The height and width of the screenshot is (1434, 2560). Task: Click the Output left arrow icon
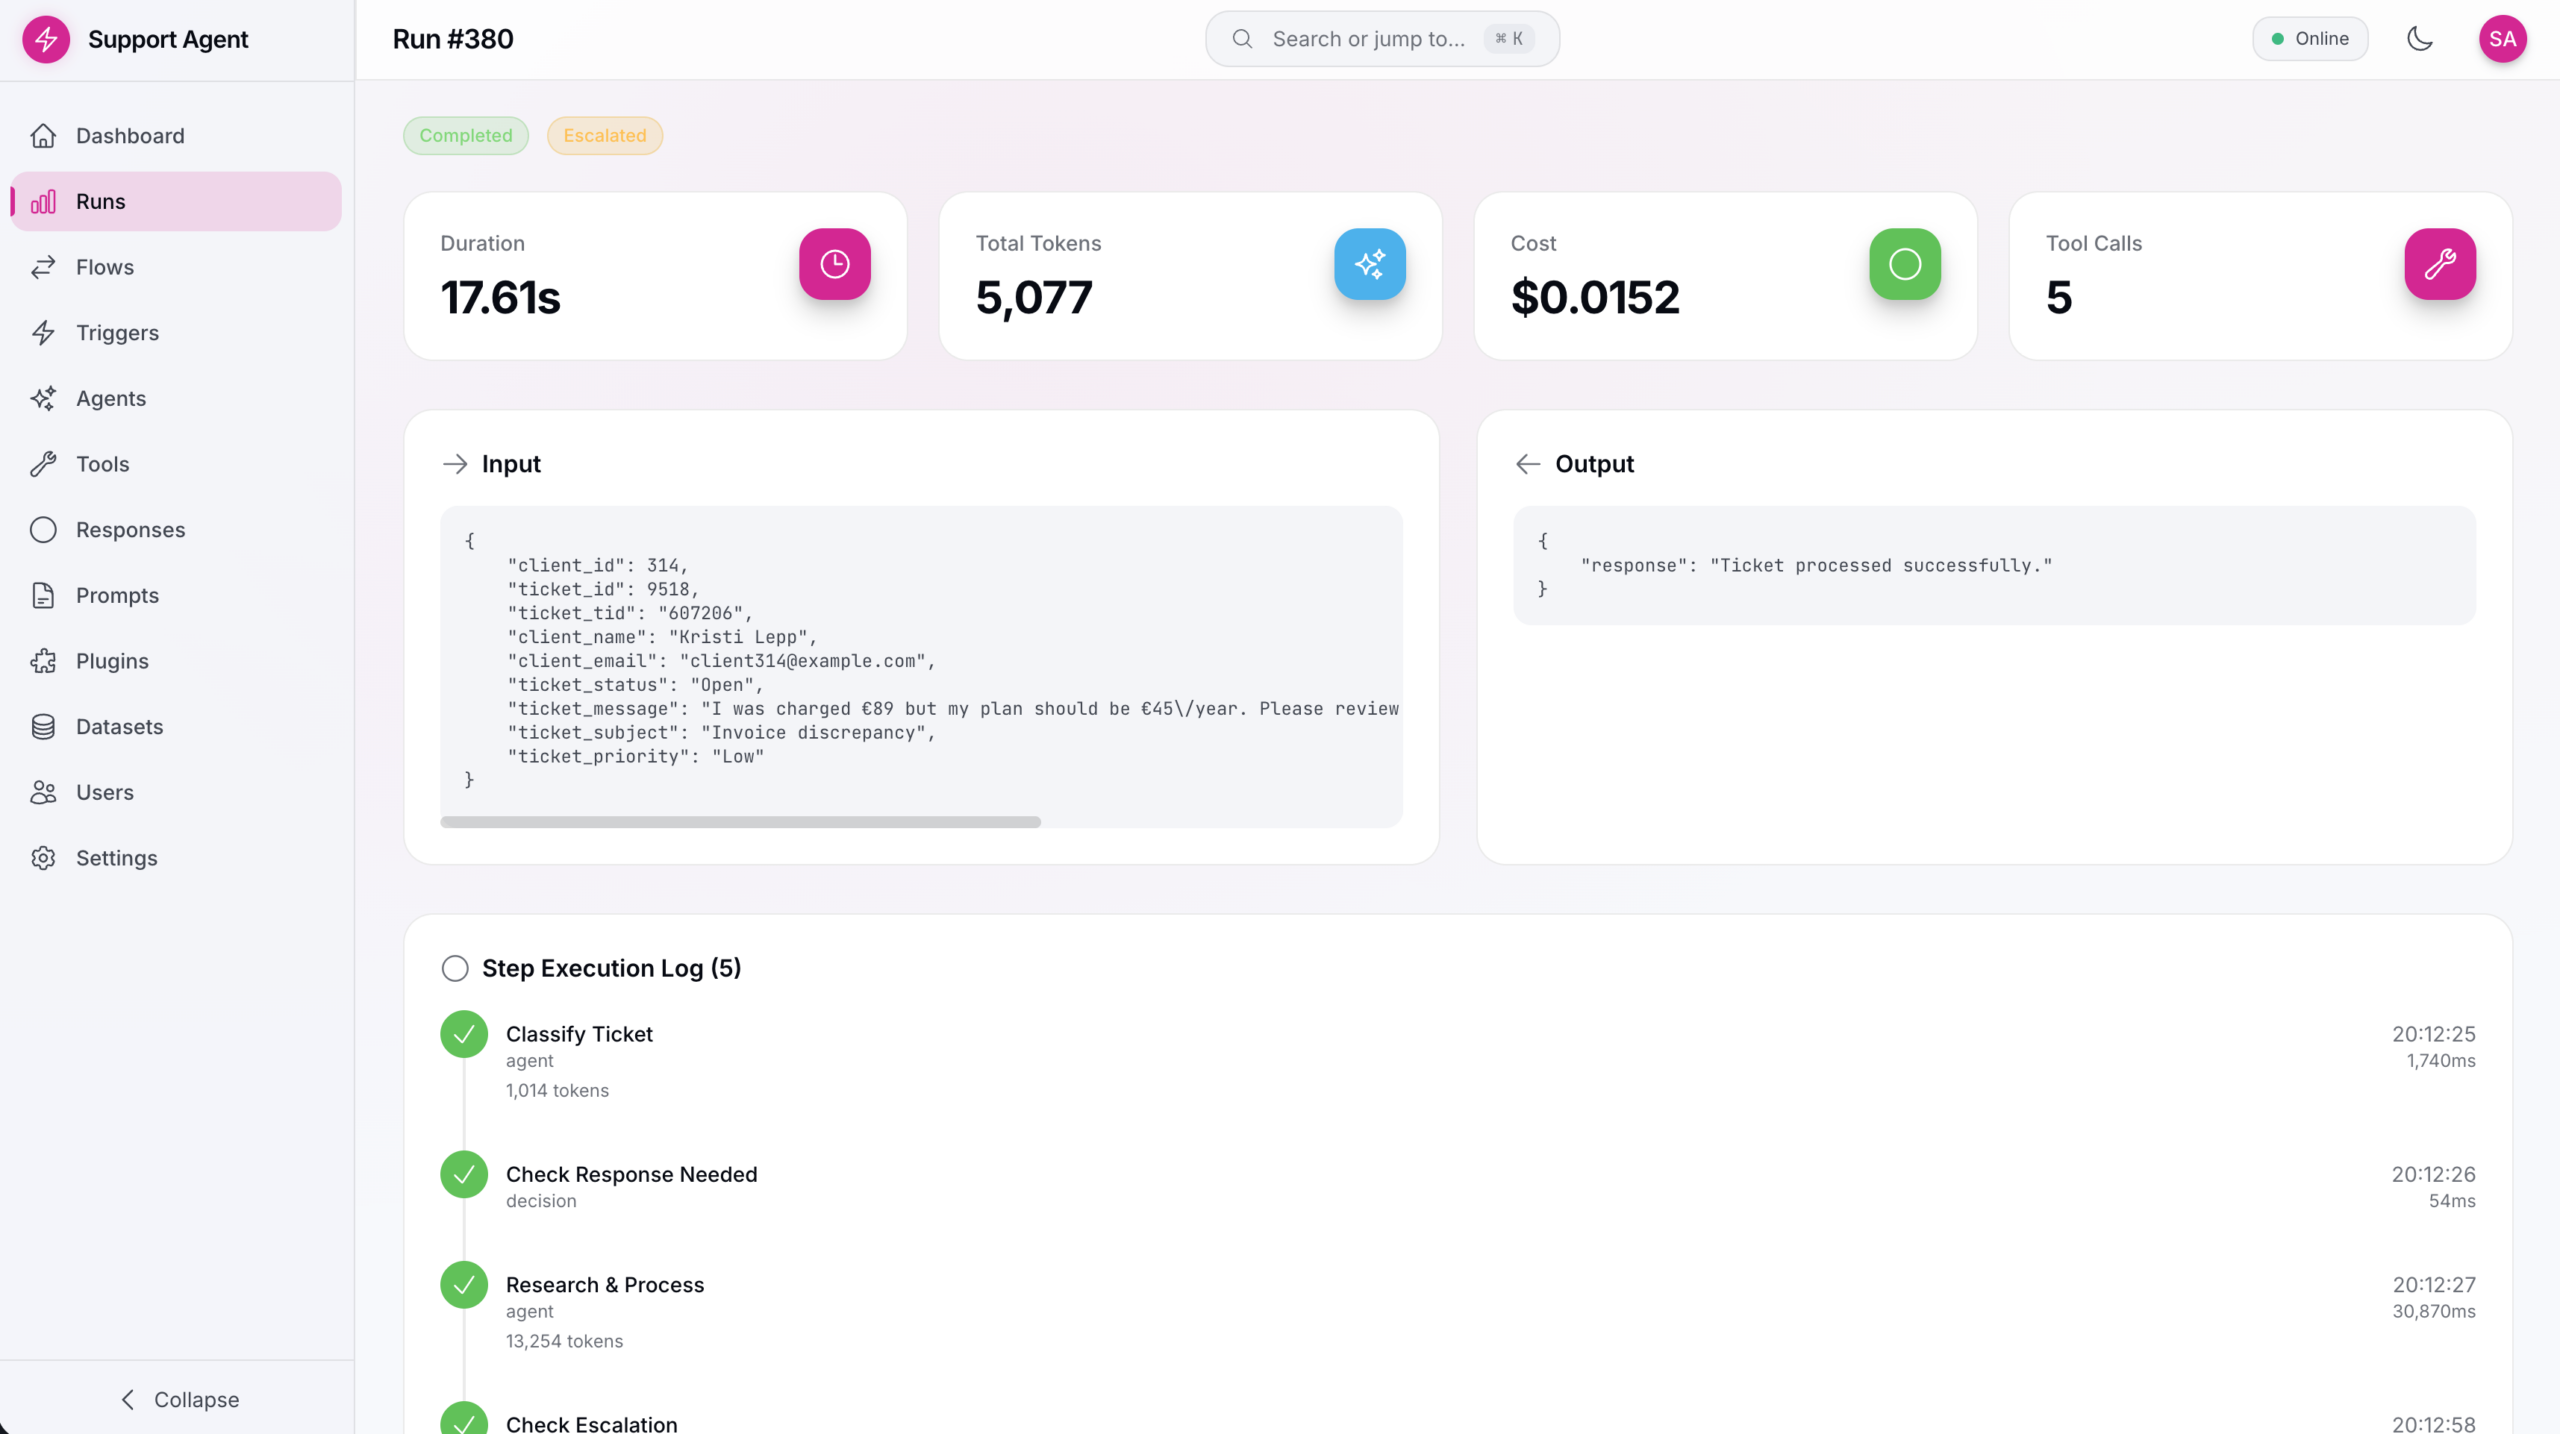click(x=1528, y=464)
